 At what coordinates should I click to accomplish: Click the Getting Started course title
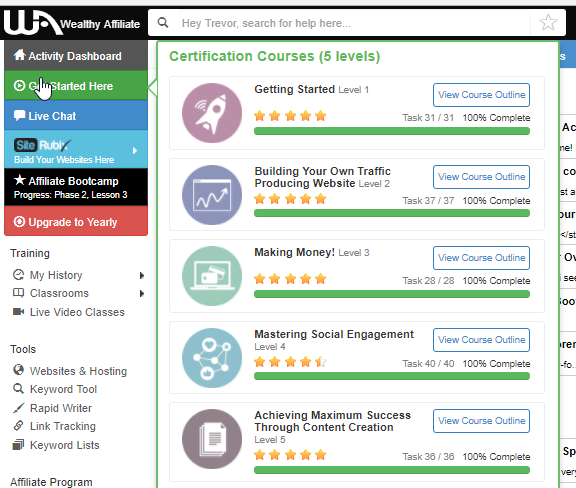[x=294, y=89]
